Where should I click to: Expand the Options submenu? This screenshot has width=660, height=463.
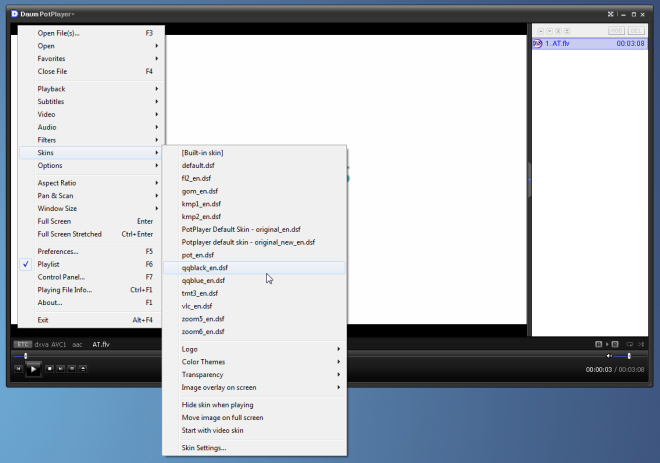point(91,165)
